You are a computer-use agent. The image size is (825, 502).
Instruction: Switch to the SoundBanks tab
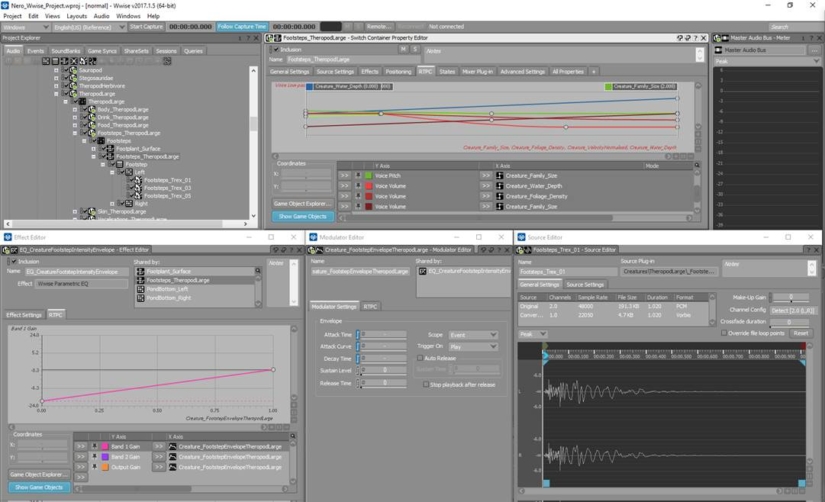coord(66,51)
